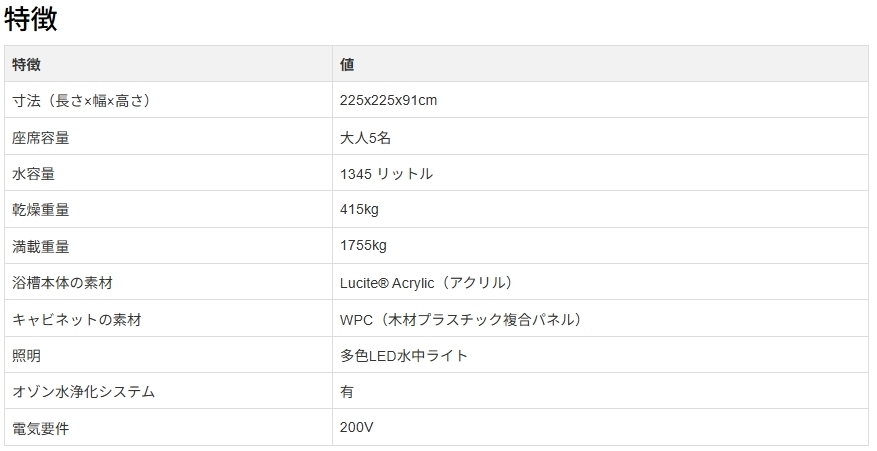Click the 1345 リットル value cell

pyautogui.click(x=386, y=173)
